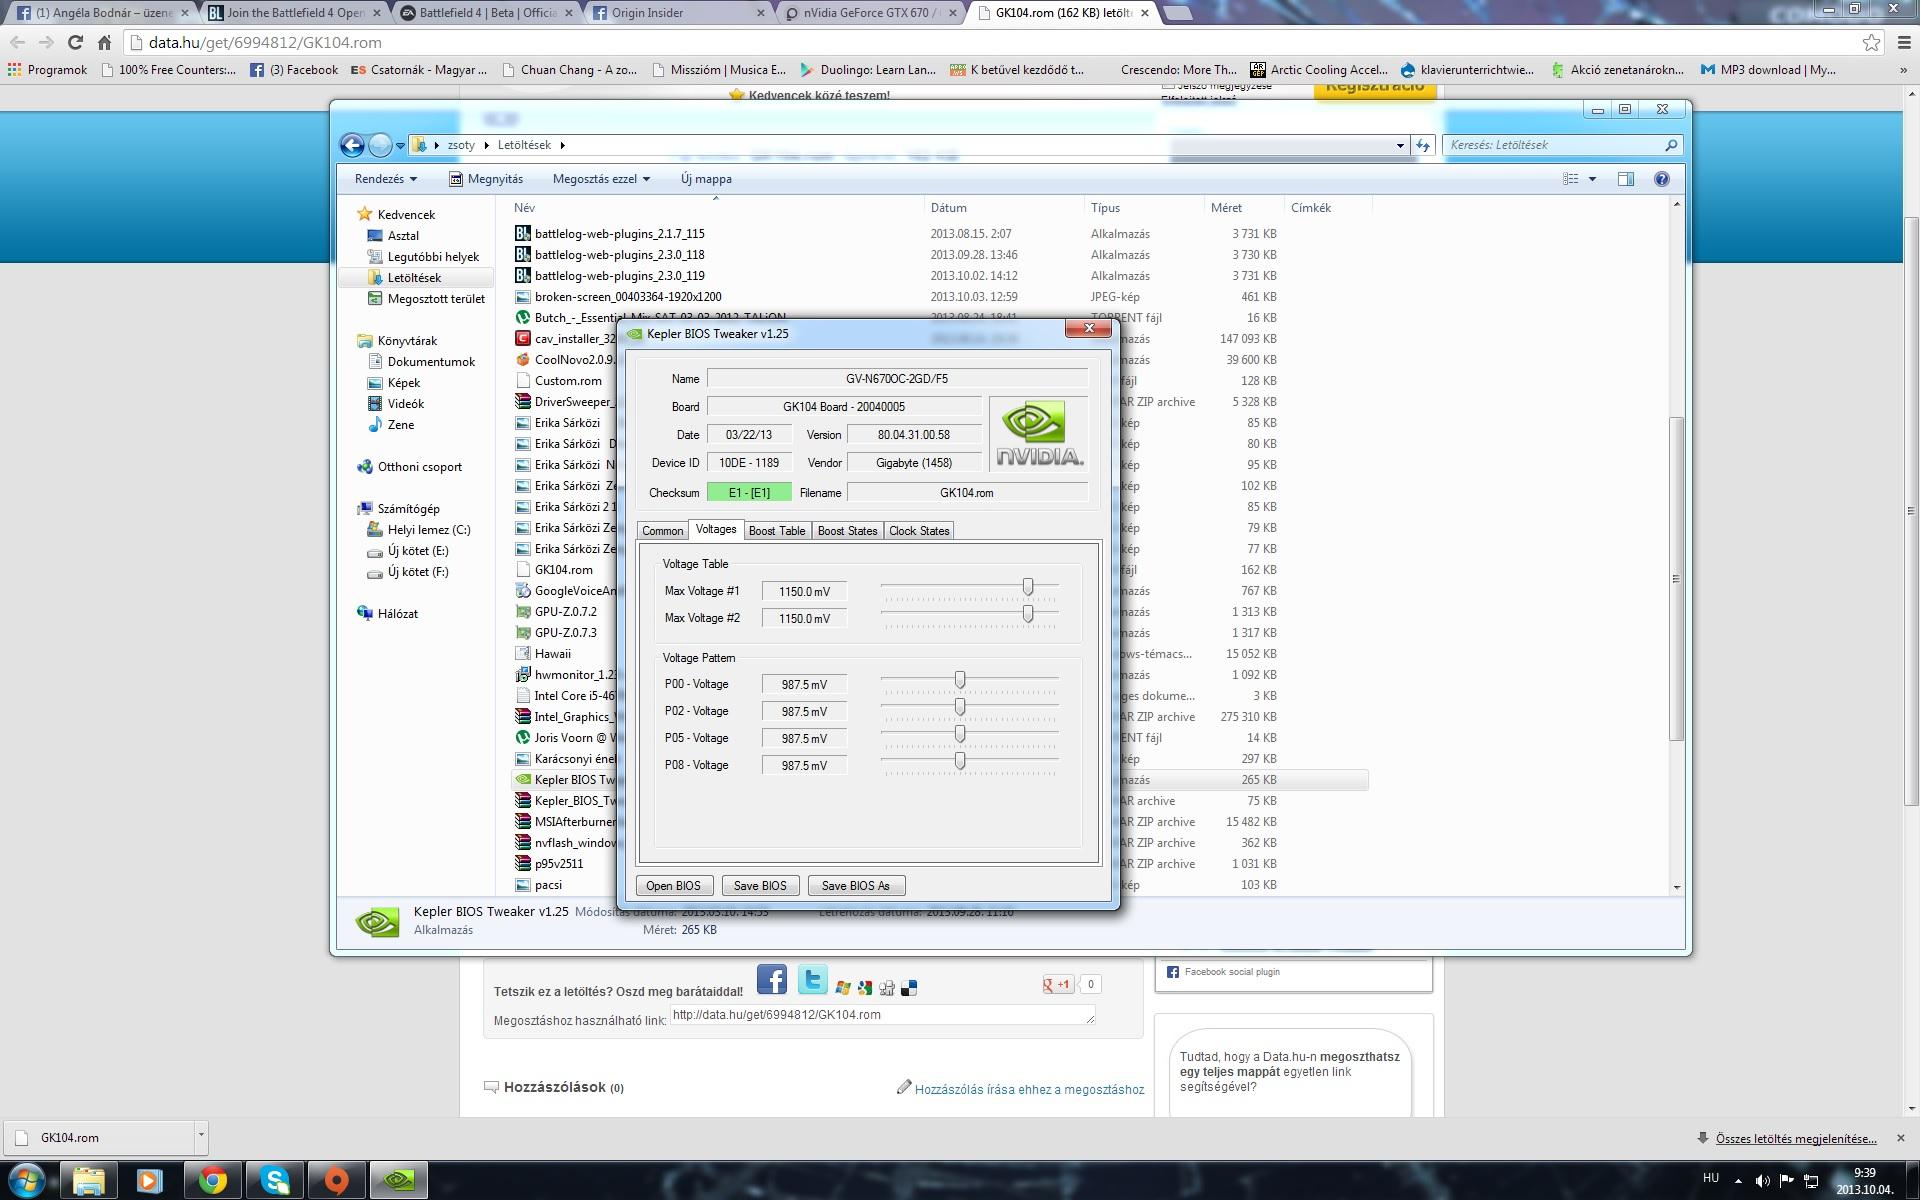
Task: Select Letöltések in the Kedvencek sidebar
Action: click(414, 278)
